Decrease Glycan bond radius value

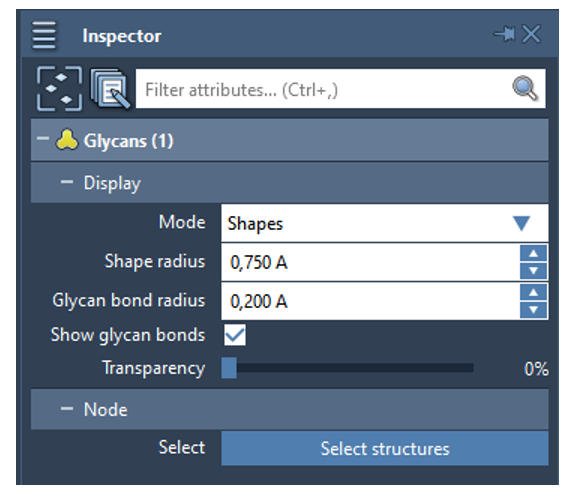click(x=533, y=310)
